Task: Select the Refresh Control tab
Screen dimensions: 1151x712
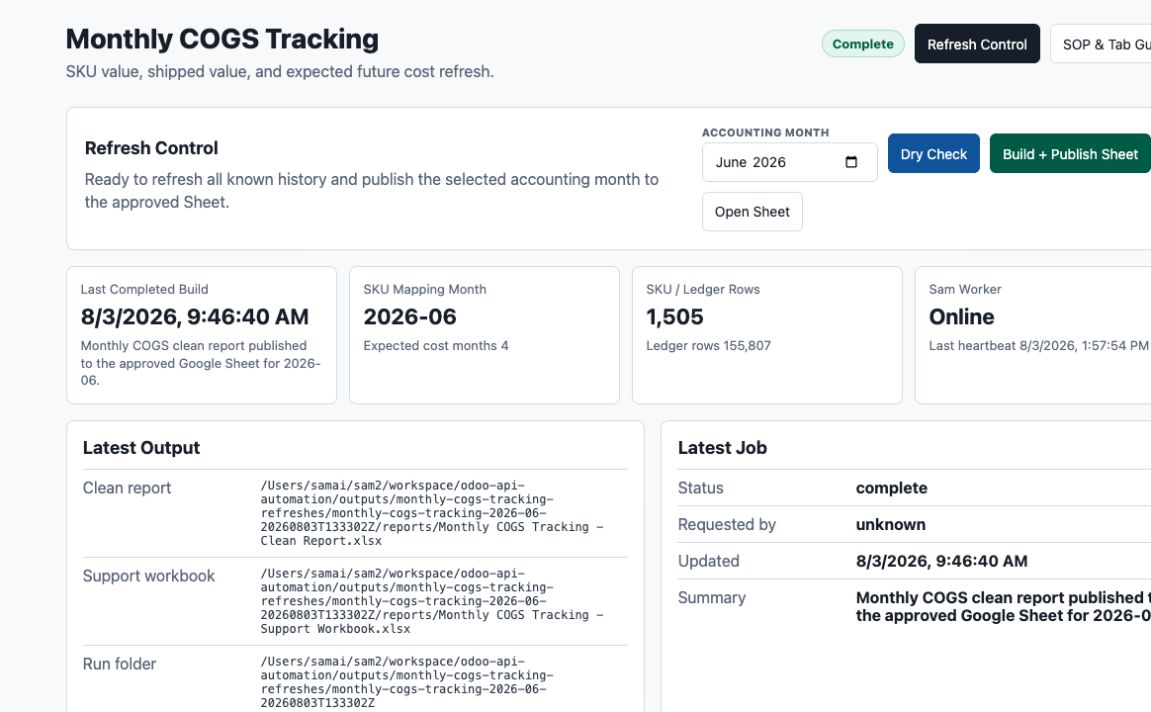Action: [976, 44]
